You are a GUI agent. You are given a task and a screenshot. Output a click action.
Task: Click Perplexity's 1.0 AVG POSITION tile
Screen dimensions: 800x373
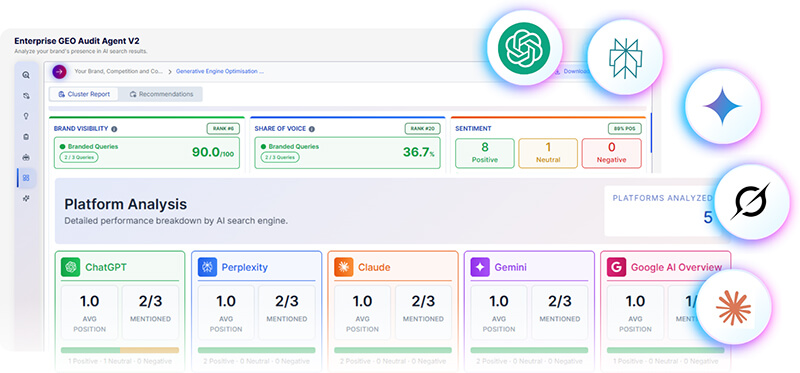click(x=226, y=312)
